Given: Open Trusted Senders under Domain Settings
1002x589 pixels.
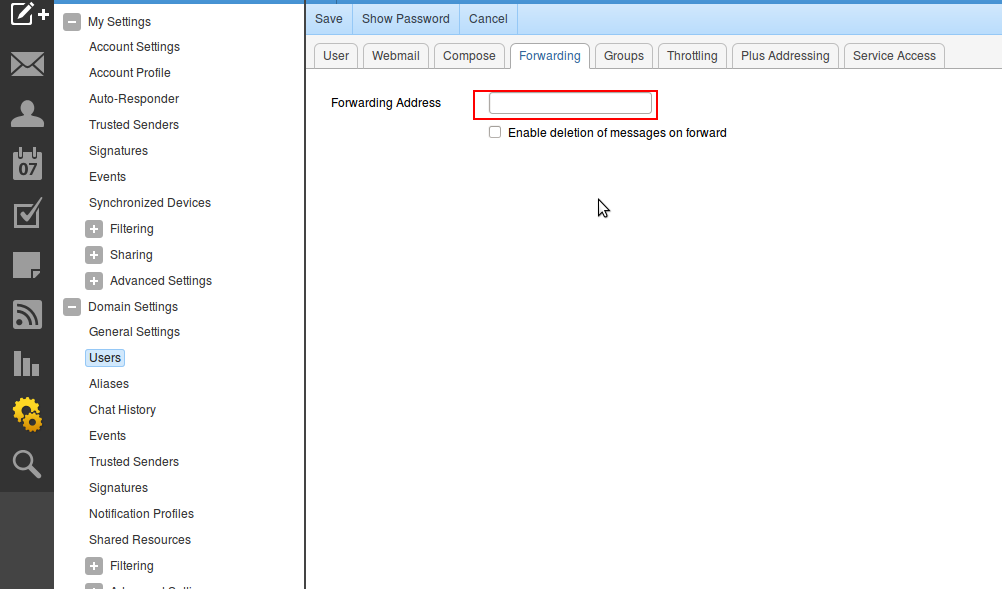Looking at the screenshot, I should (x=134, y=462).
